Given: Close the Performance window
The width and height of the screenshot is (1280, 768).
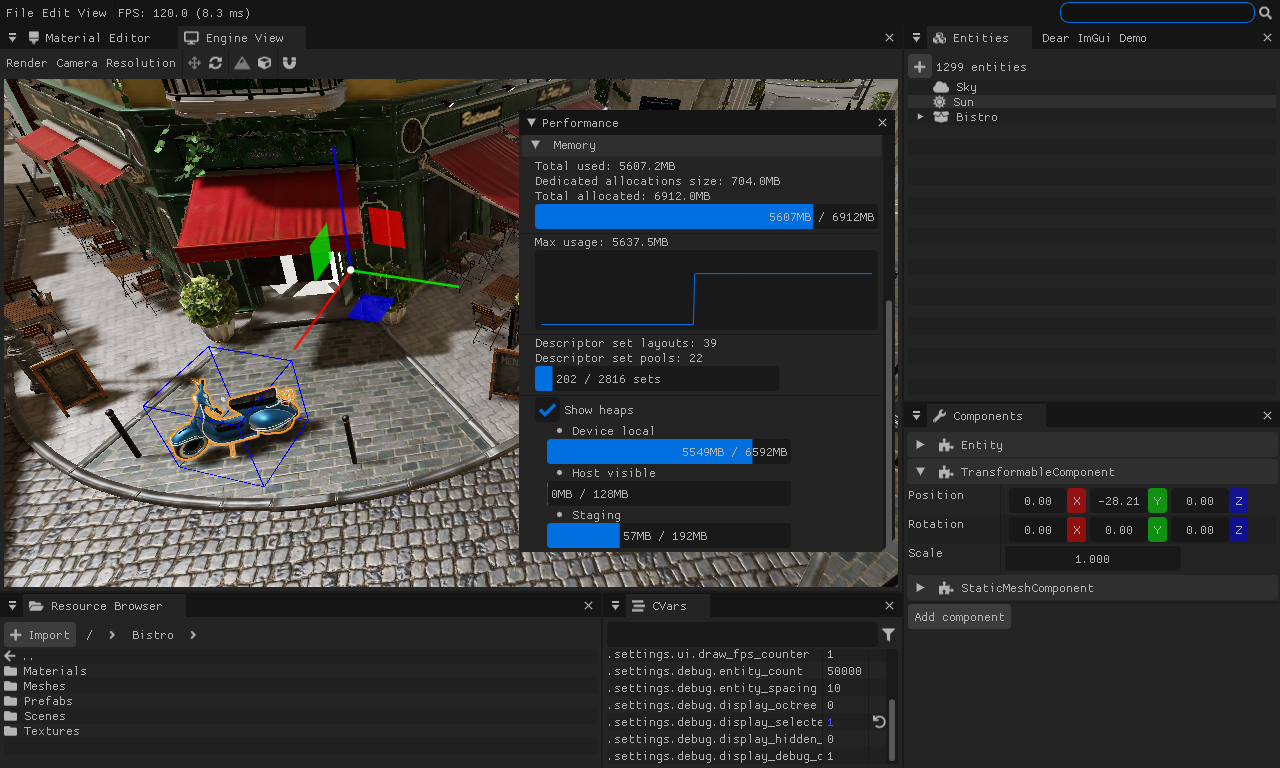Looking at the screenshot, I should click(882, 123).
